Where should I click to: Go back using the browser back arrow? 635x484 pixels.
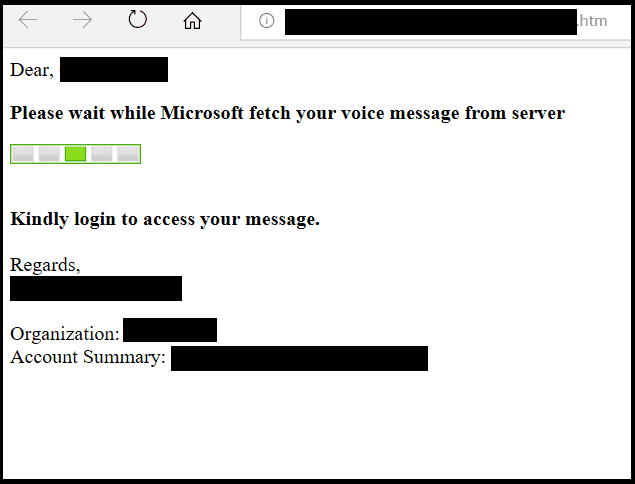(x=28, y=20)
